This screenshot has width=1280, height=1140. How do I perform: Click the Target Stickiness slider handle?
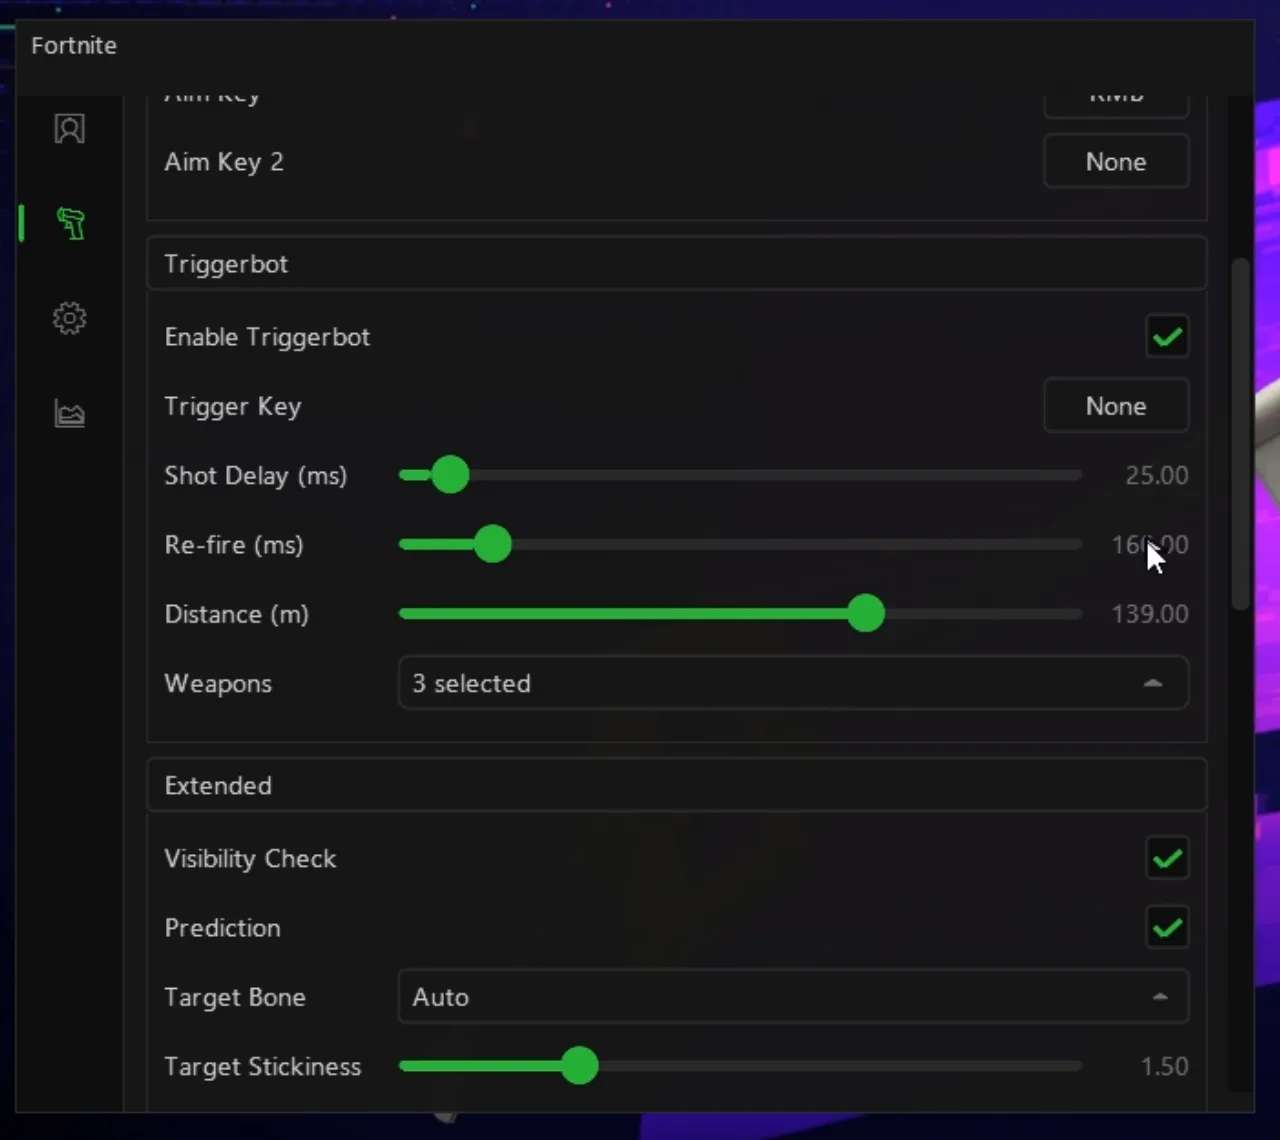[579, 1066]
